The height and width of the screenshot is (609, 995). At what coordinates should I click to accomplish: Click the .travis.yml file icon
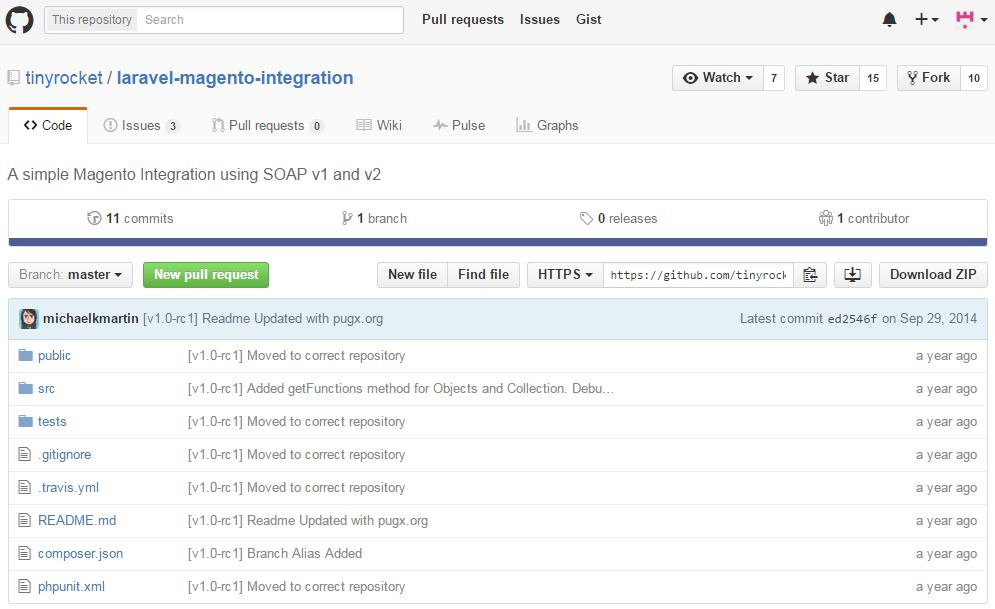[x=25, y=487]
